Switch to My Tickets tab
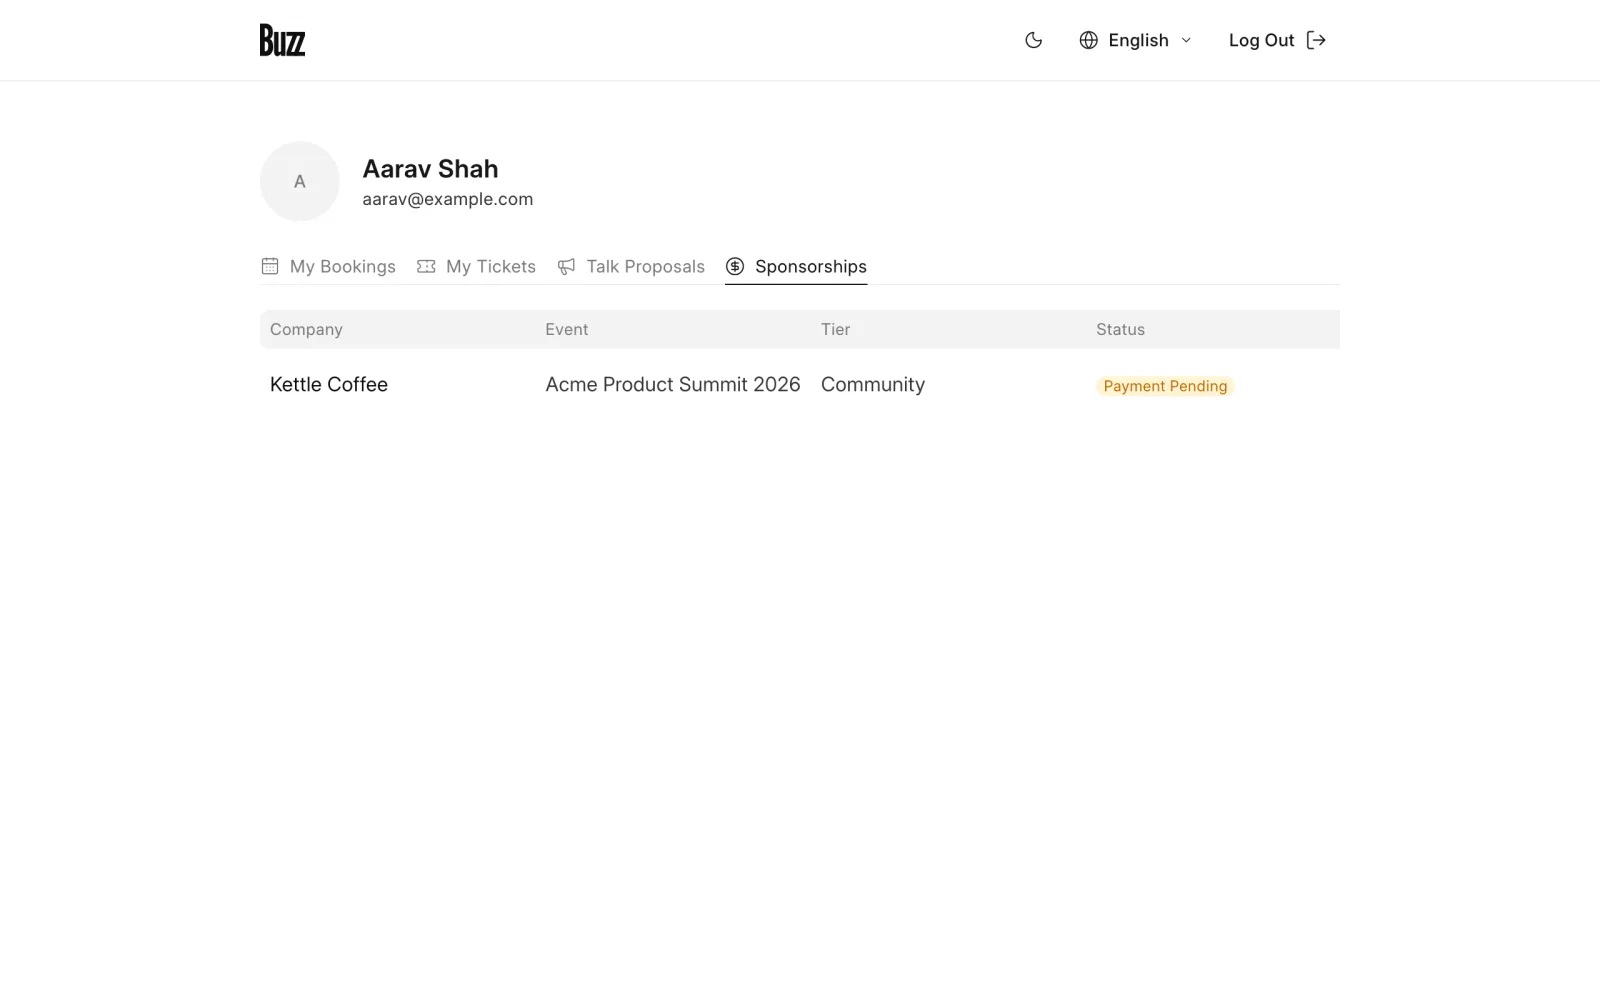The image size is (1600, 1000). click(476, 266)
